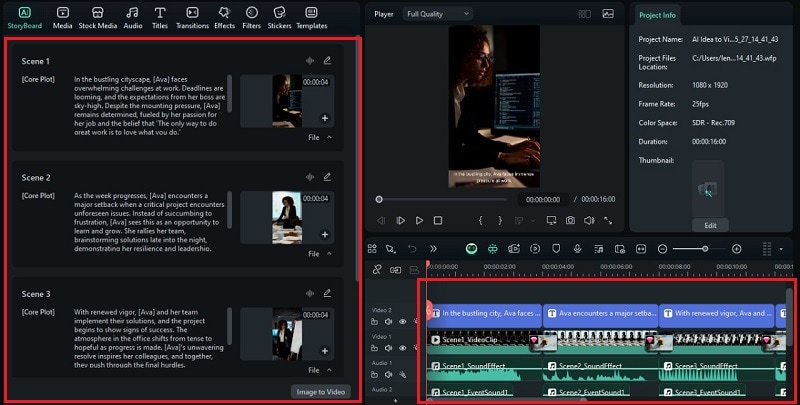Add Scene 3 clip with plus icon
The width and height of the screenshot is (800, 405).
click(324, 350)
